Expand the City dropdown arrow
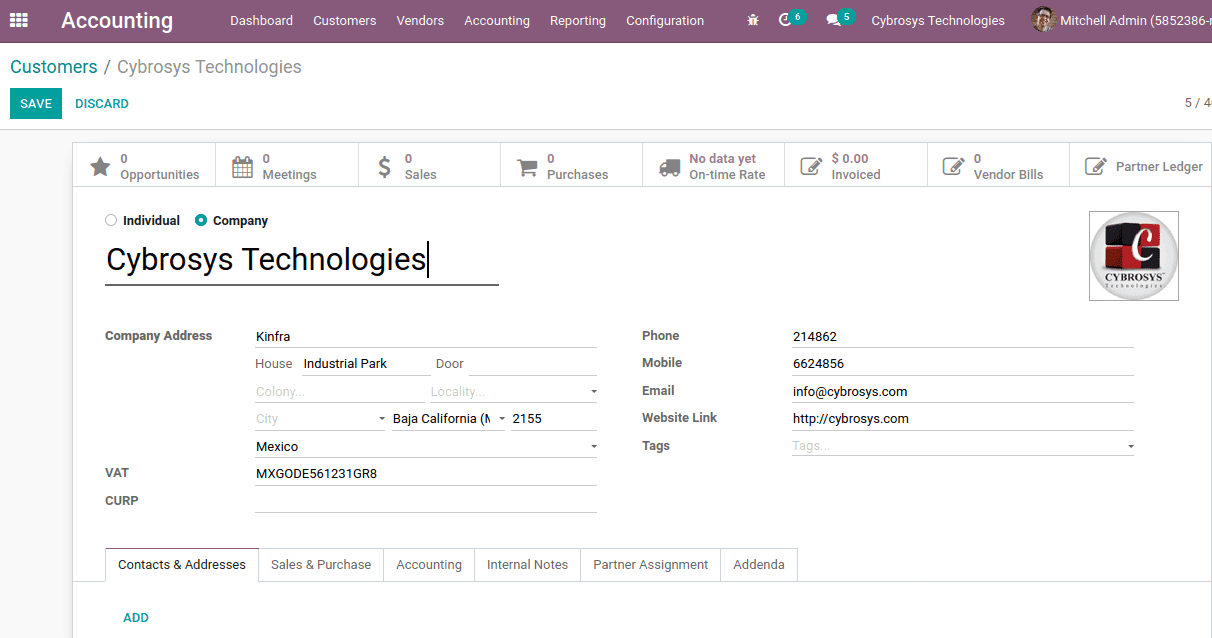1212x638 pixels. pyautogui.click(x=381, y=419)
